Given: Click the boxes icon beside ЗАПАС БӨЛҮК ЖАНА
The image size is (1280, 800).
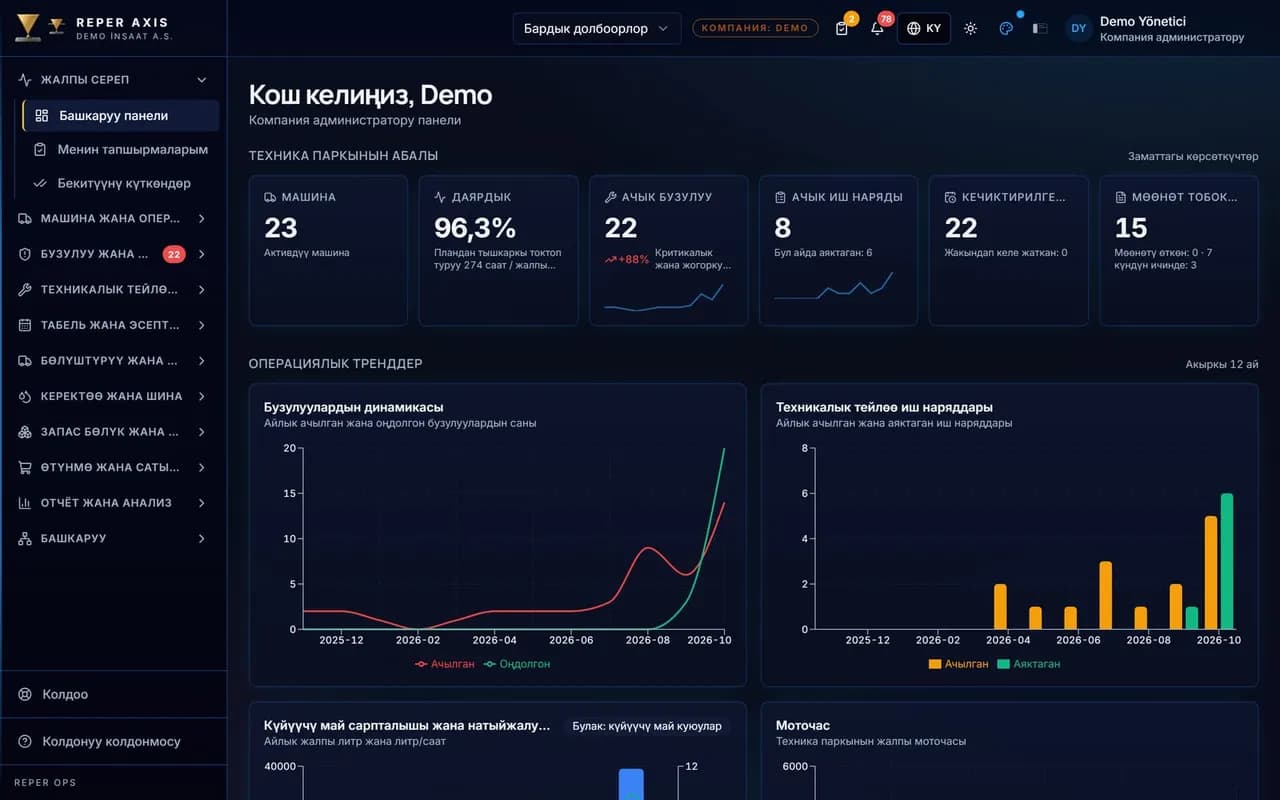Looking at the screenshot, I should click(x=25, y=432).
